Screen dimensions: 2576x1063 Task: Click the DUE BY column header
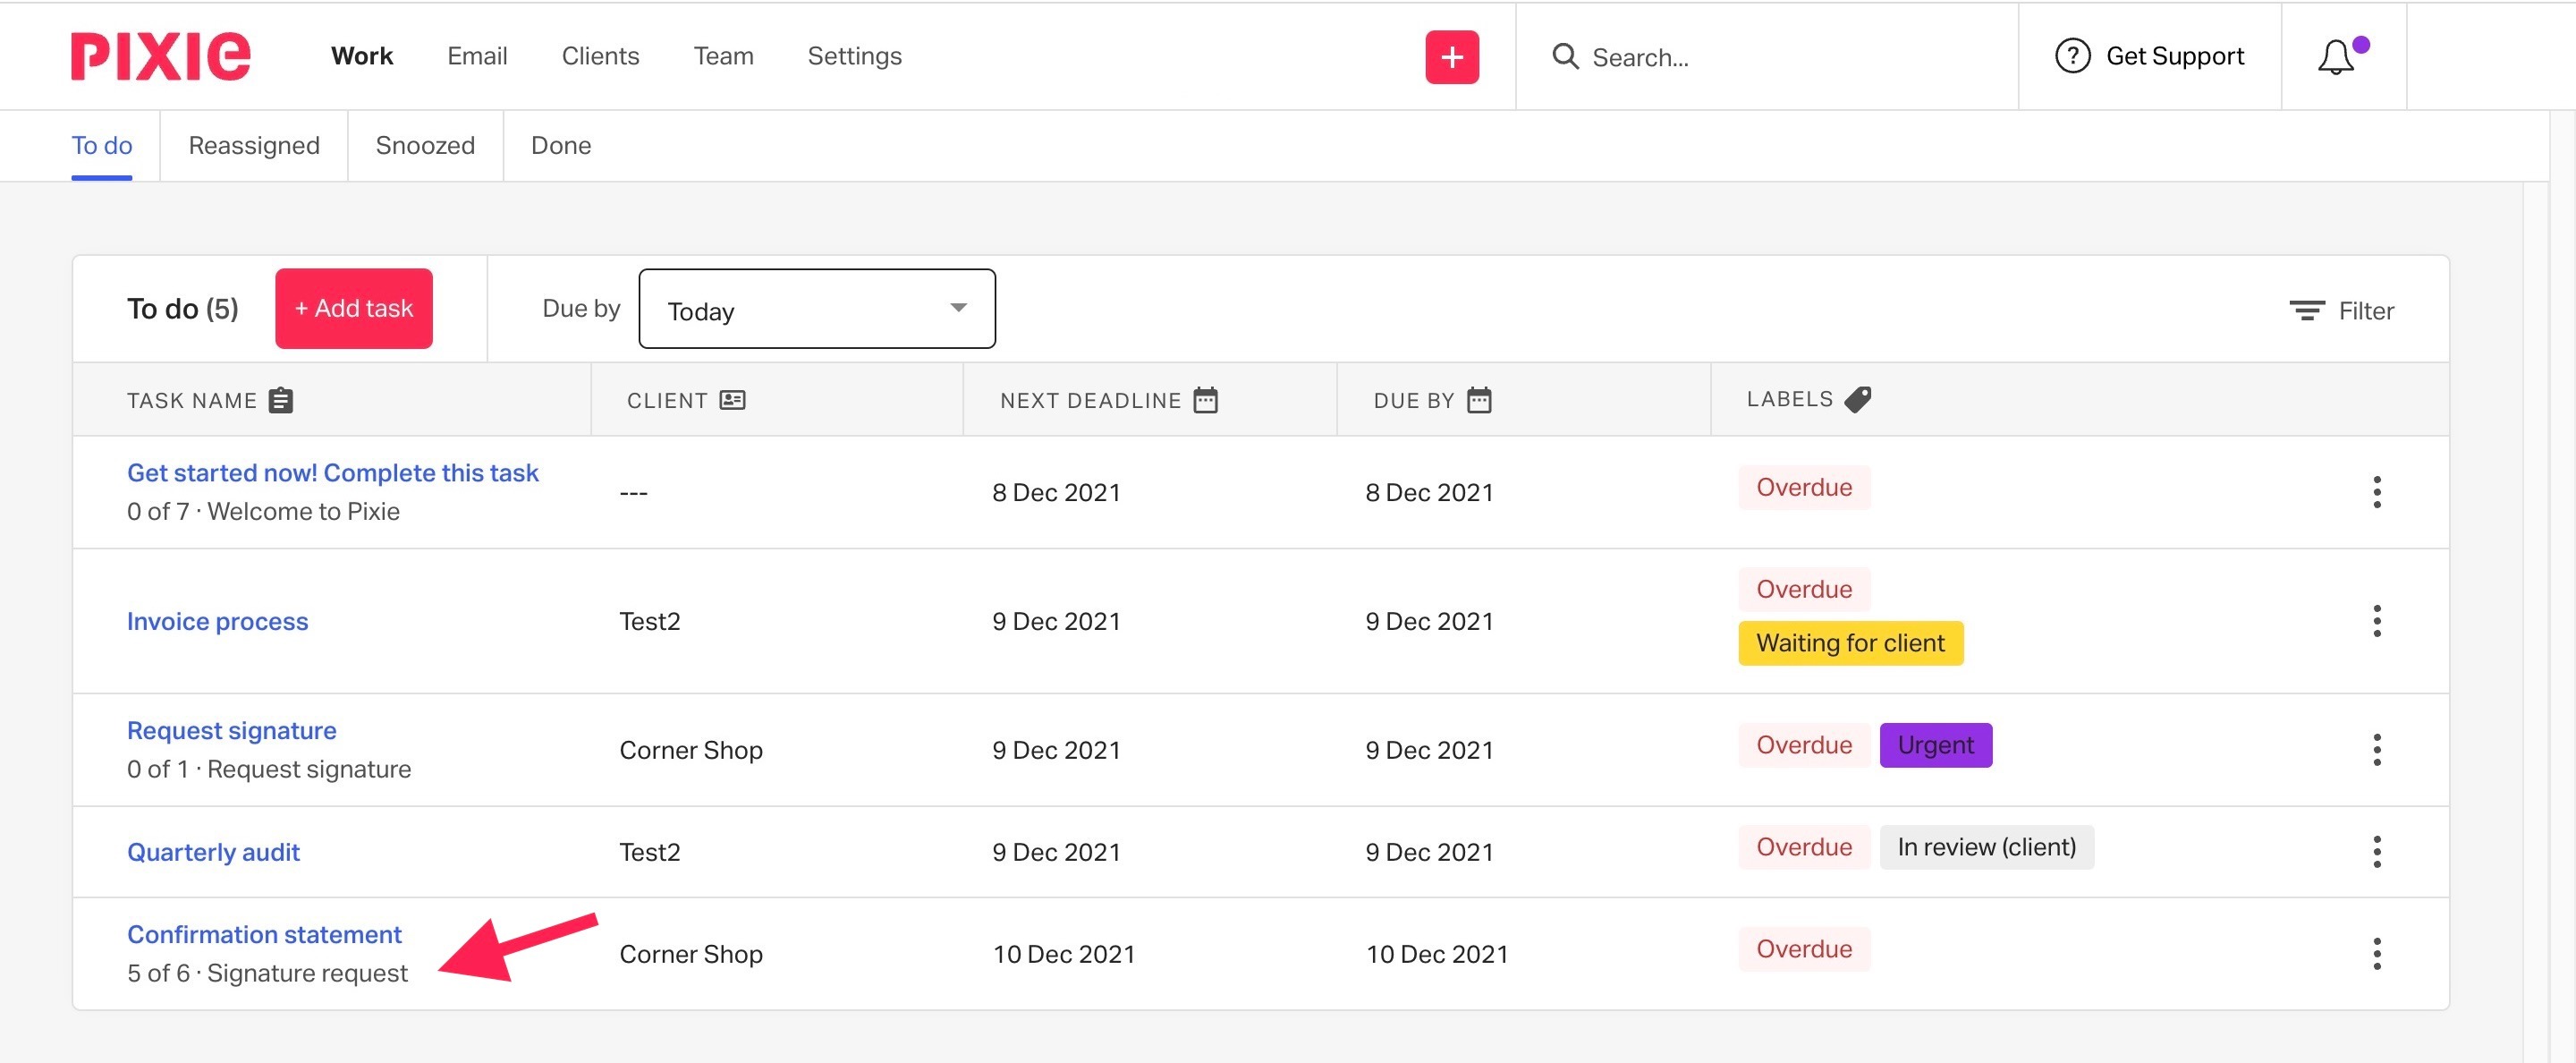click(x=1414, y=401)
